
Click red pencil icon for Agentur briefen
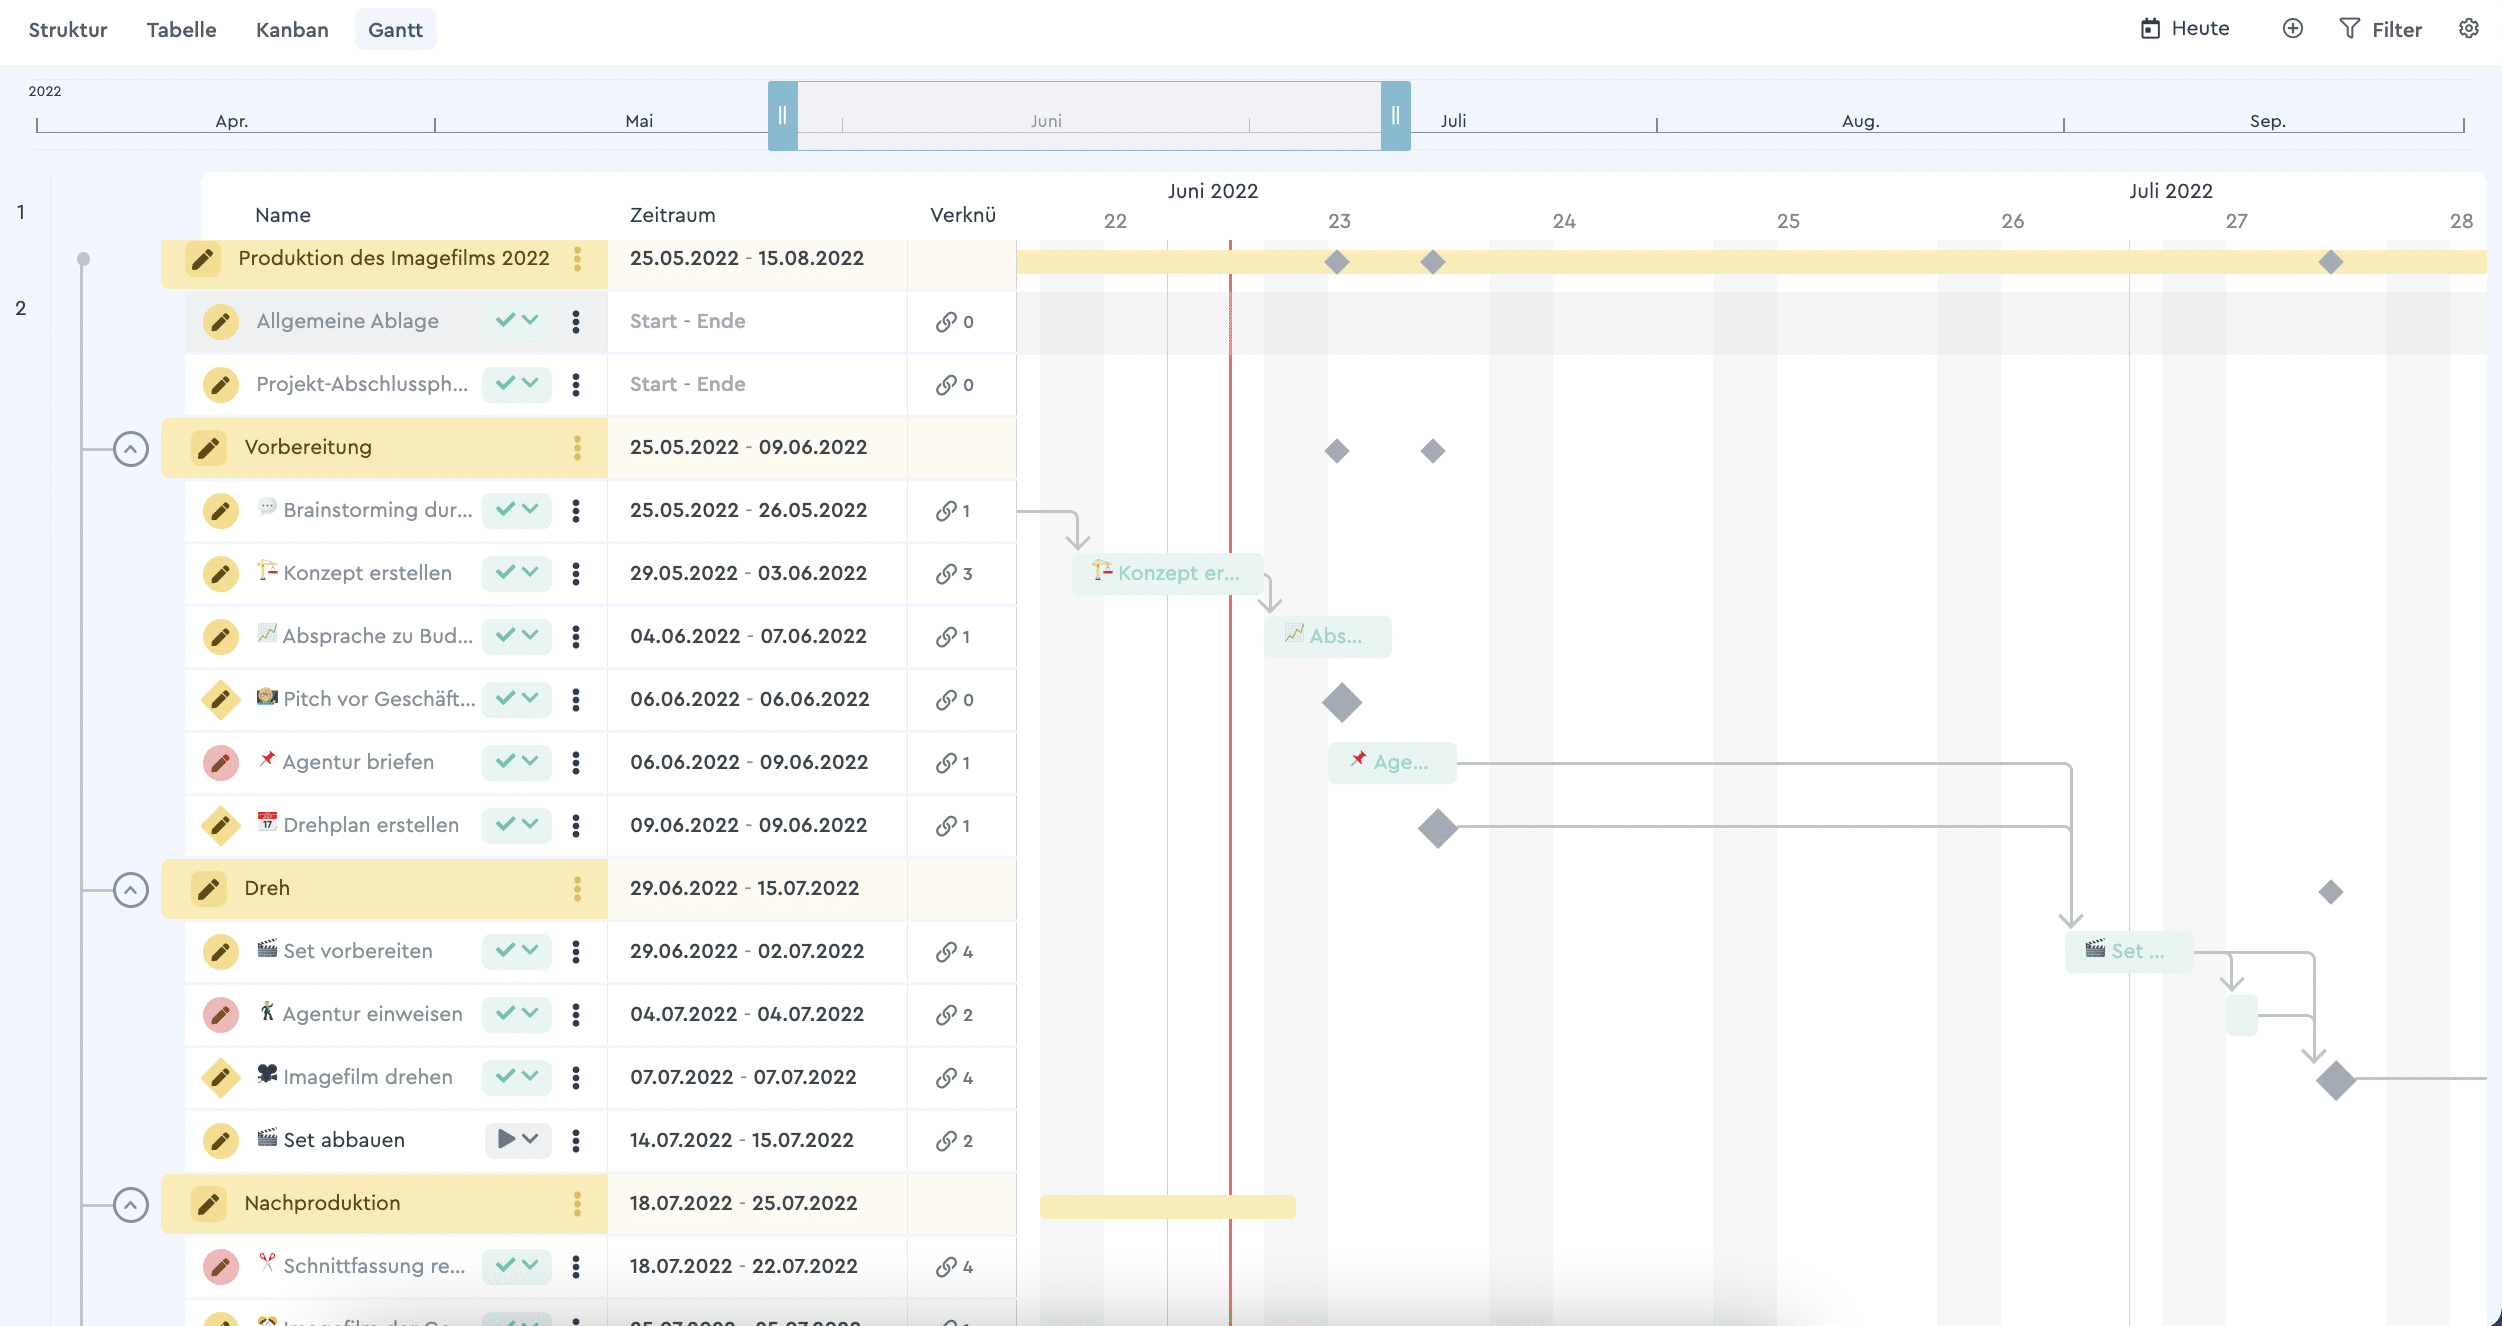coord(221,763)
